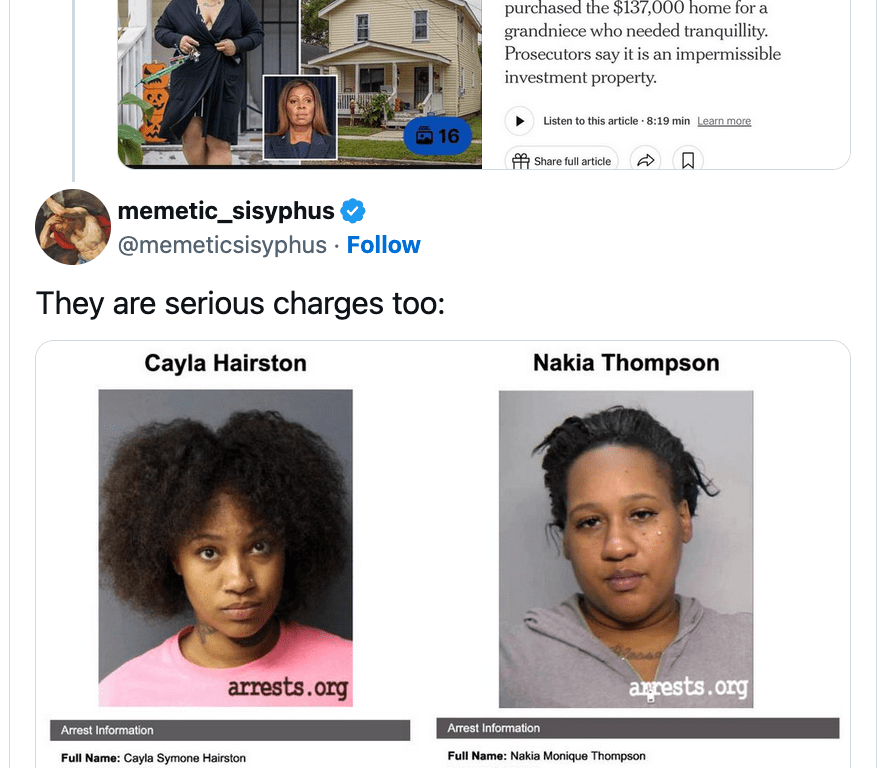Click the Learn more link

pyautogui.click(x=724, y=121)
